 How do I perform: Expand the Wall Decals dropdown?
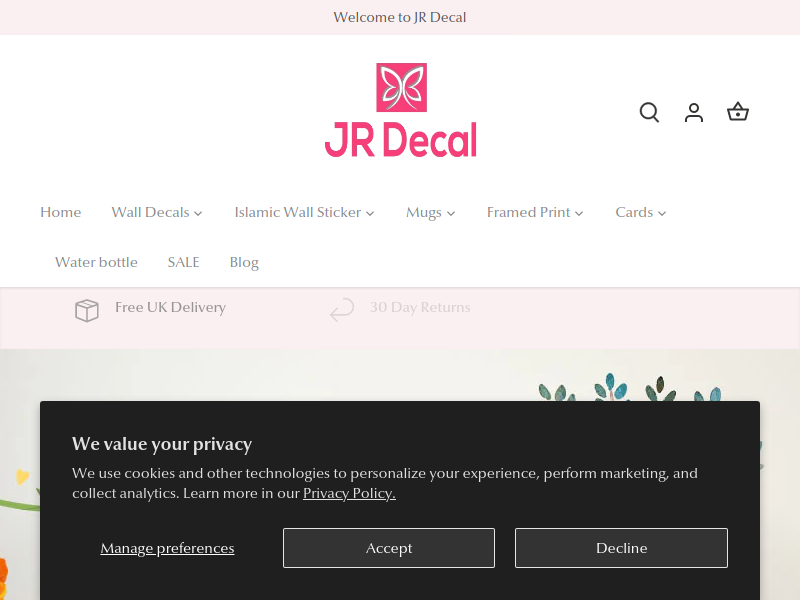point(157,212)
